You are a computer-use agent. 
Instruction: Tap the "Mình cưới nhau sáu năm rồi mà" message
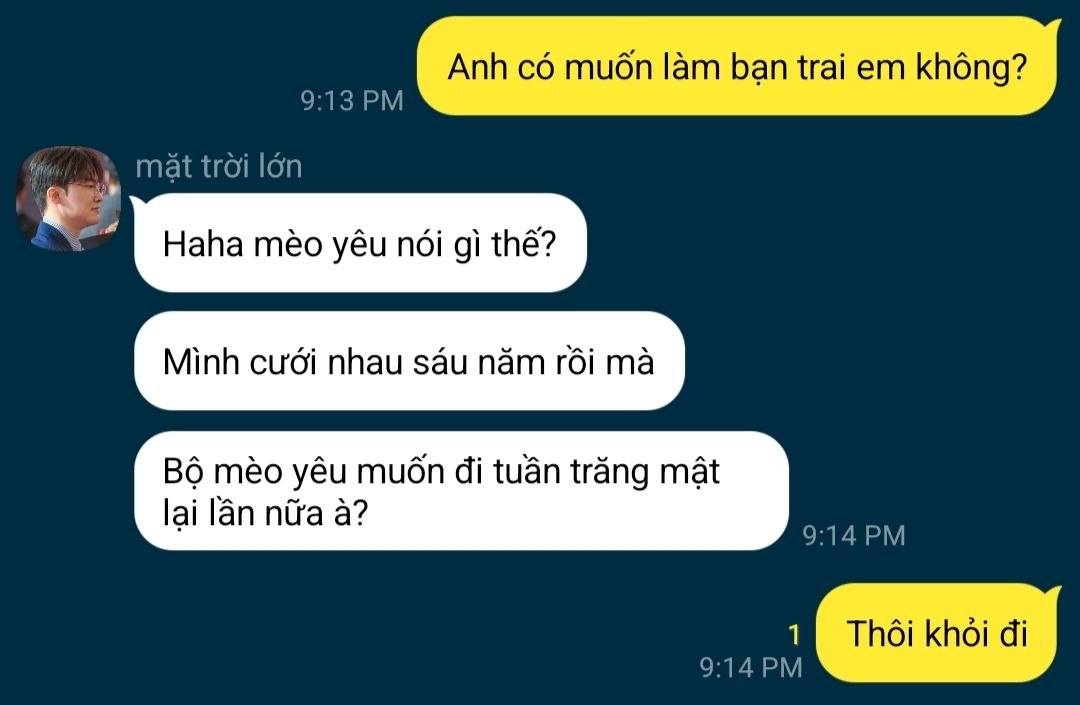(x=409, y=361)
